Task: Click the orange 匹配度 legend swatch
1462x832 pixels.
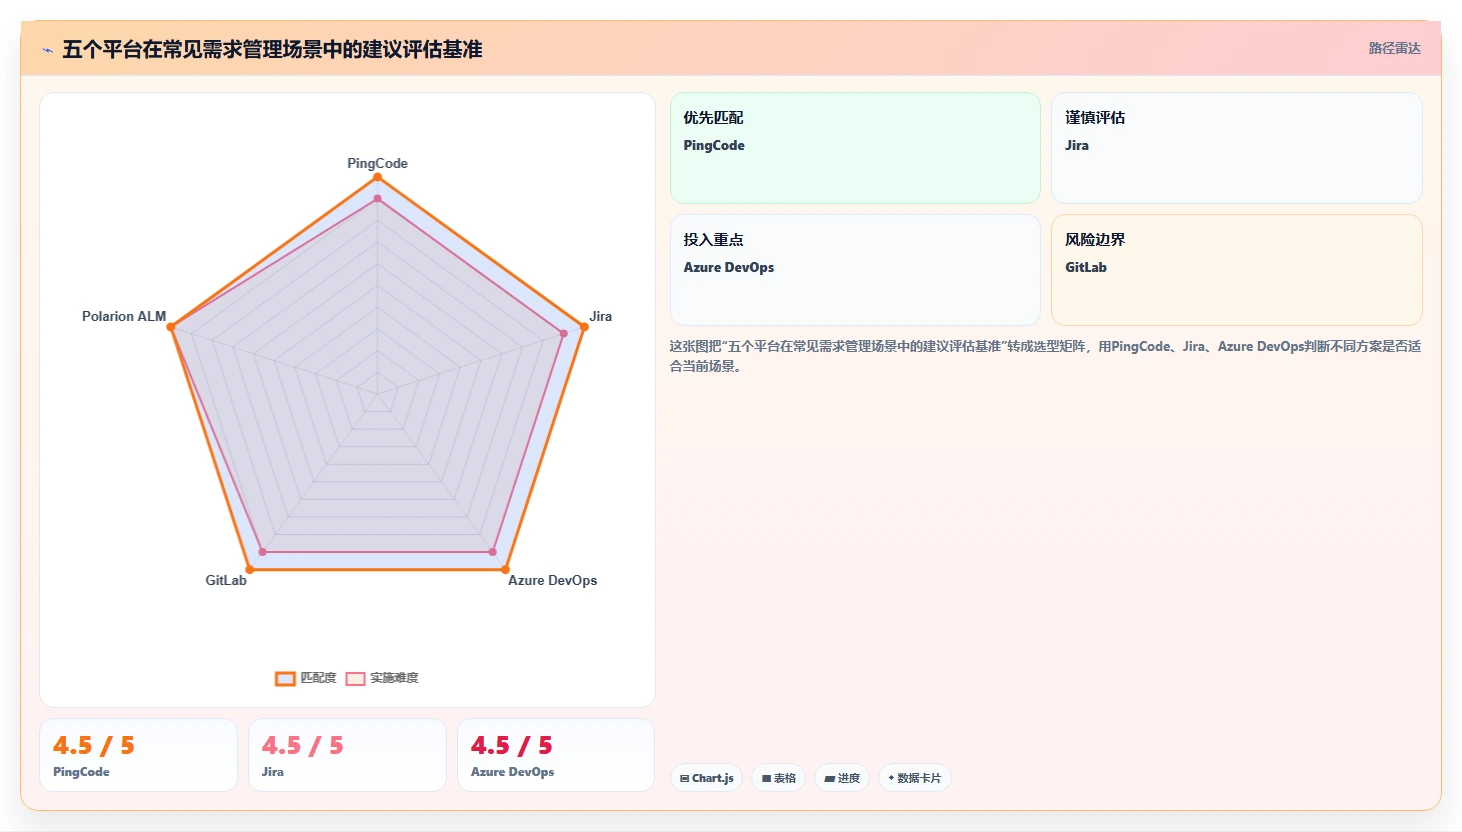Action: pos(285,678)
